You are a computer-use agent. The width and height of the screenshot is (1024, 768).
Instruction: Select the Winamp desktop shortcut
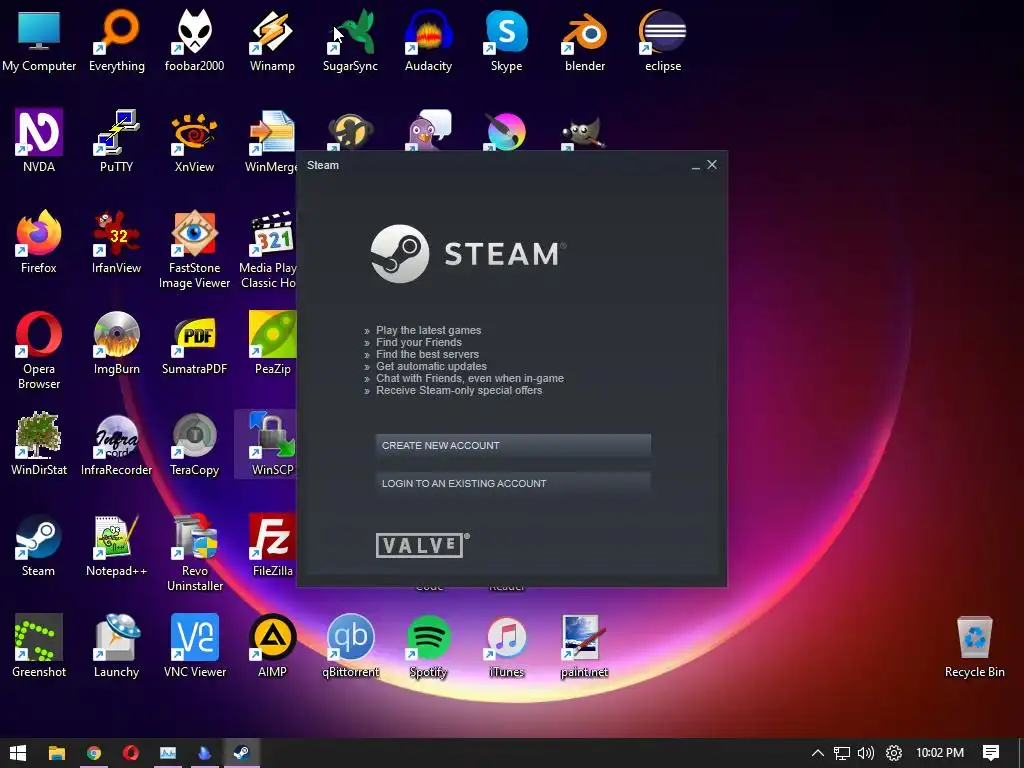pyautogui.click(x=272, y=40)
